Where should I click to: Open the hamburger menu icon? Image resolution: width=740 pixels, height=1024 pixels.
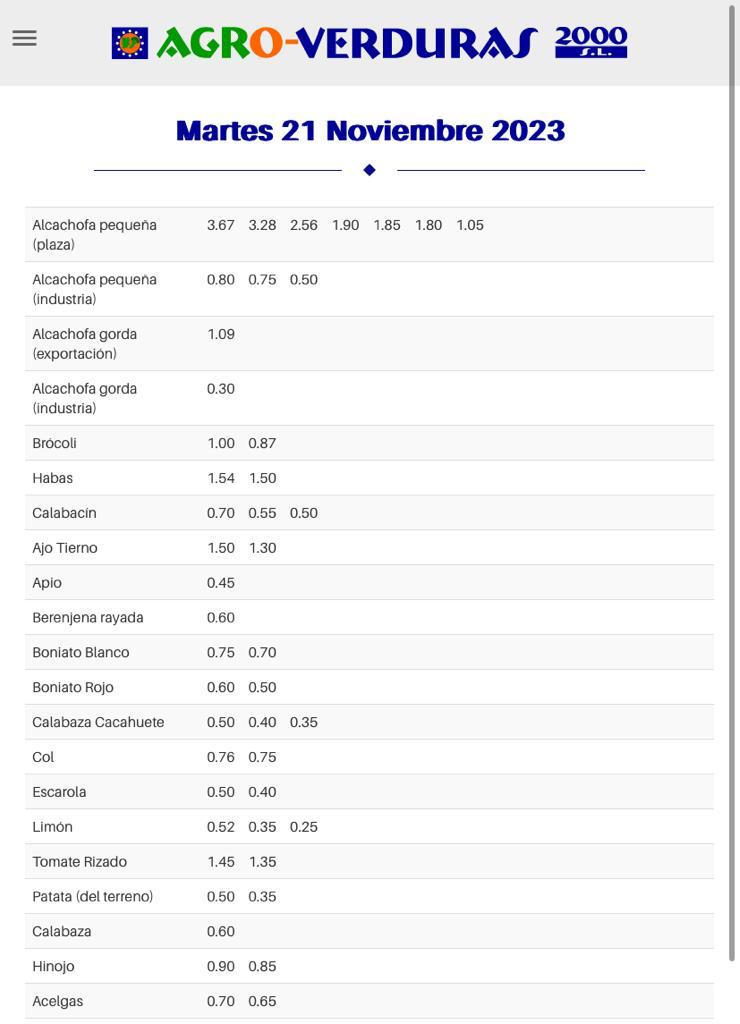[24, 38]
